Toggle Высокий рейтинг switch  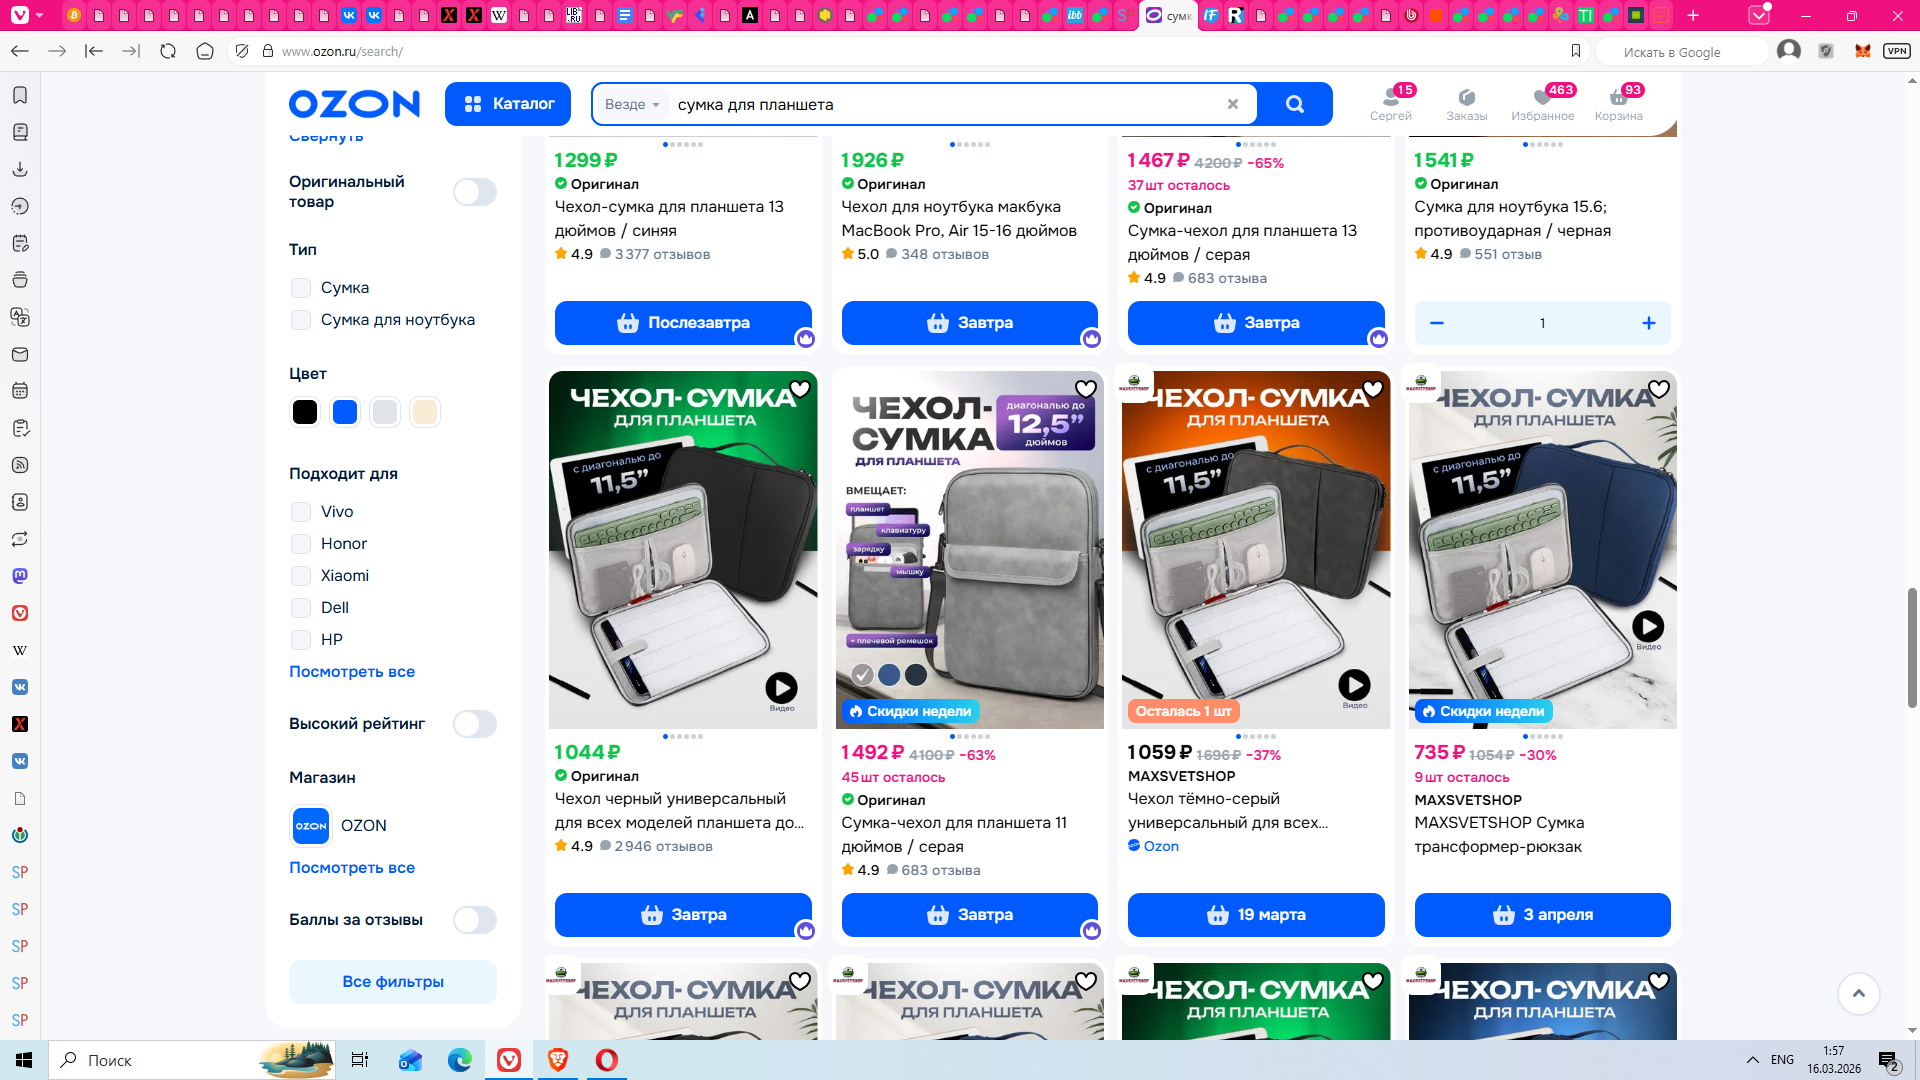click(474, 724)
